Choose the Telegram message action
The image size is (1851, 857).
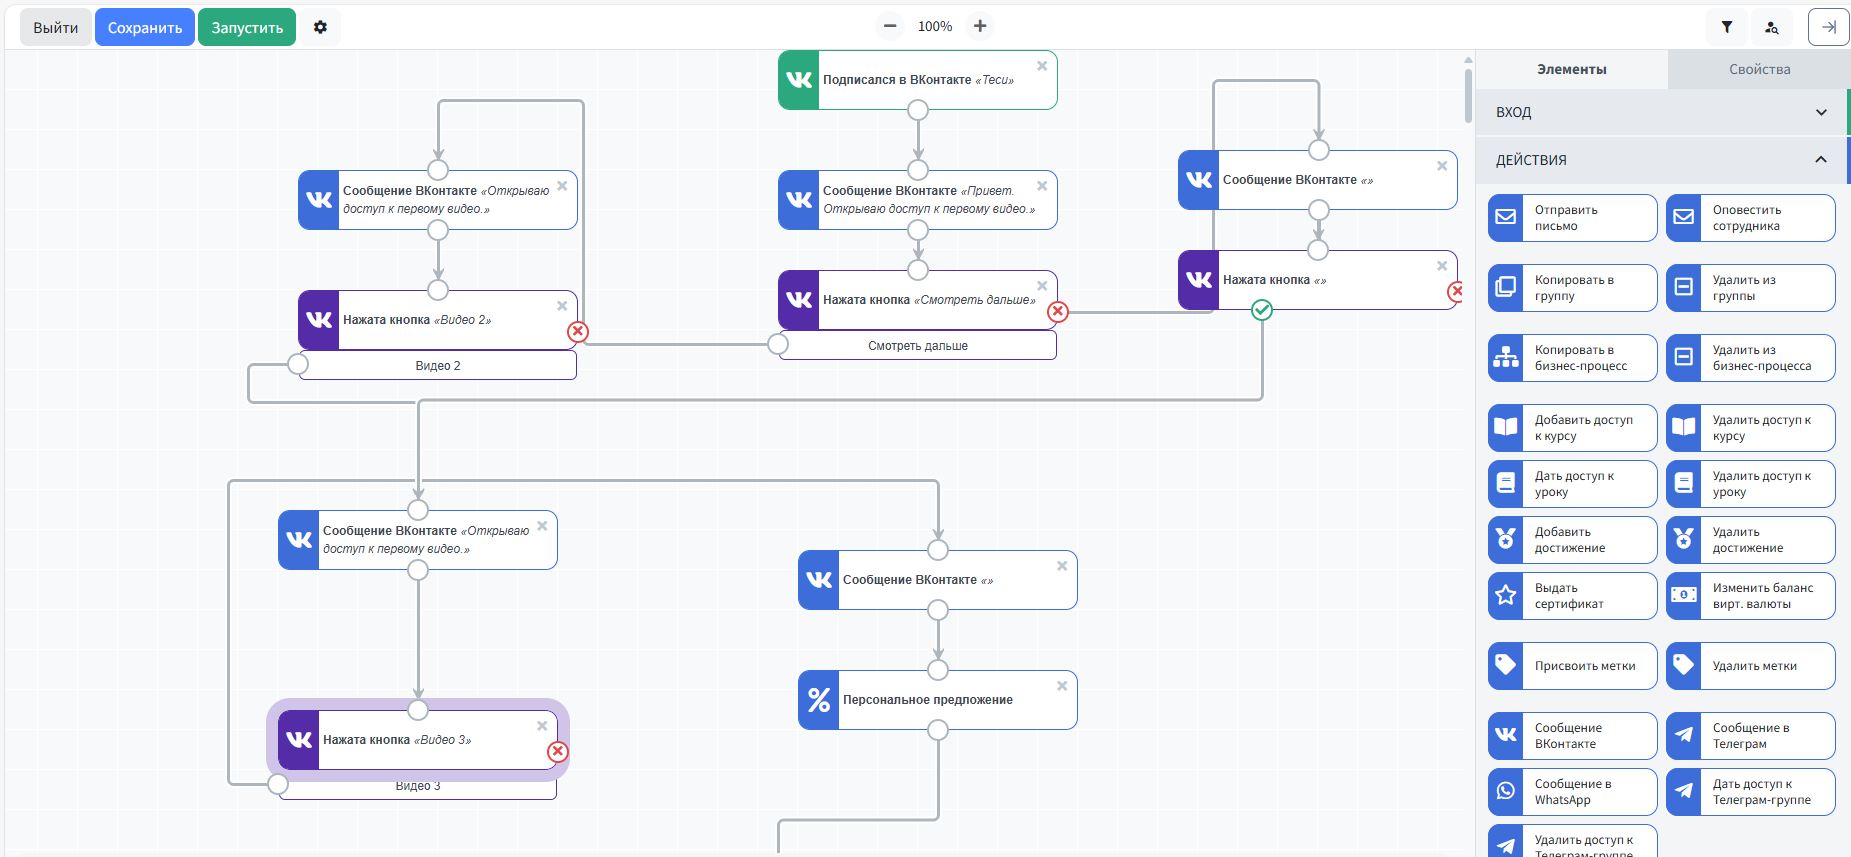[1750, 736]
